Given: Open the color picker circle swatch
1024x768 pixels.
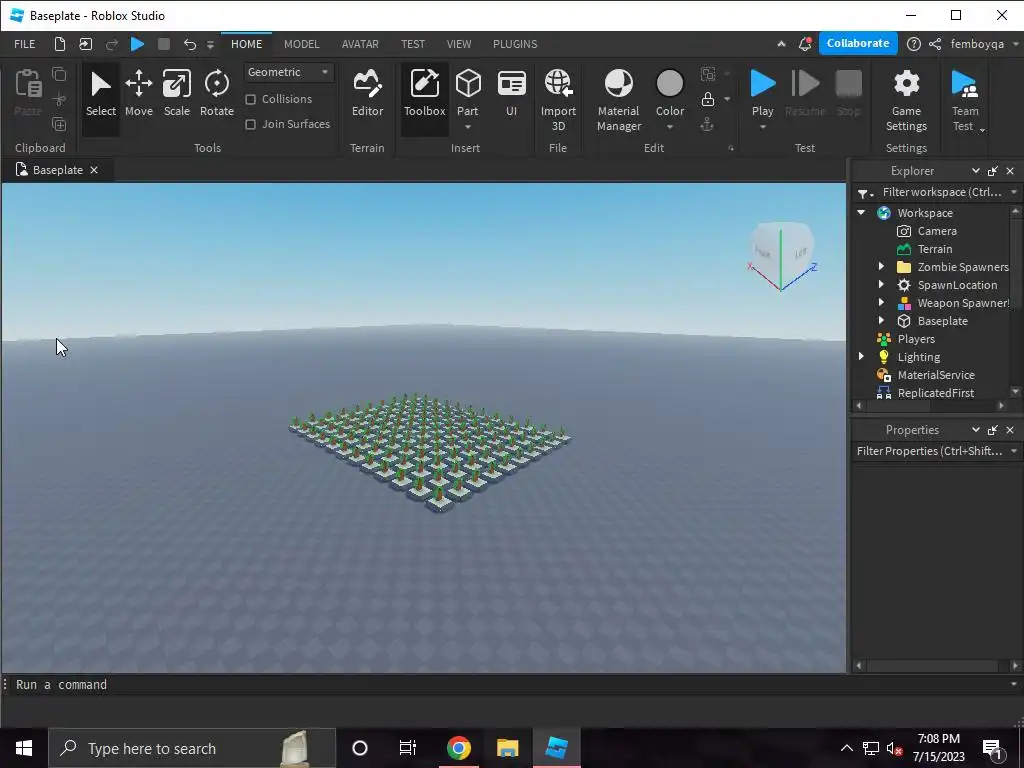Looking at the screenshot, I should tap(669, 84).
